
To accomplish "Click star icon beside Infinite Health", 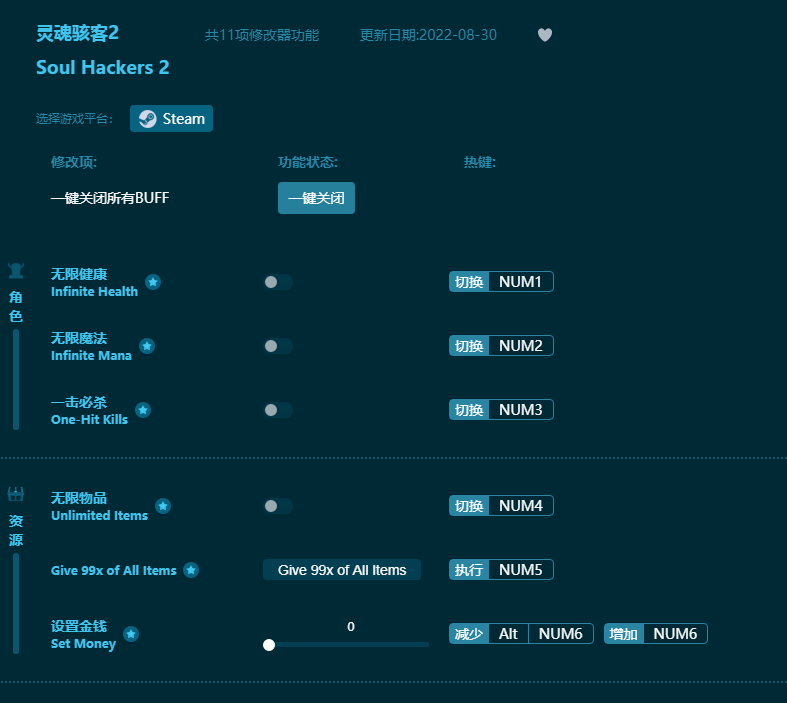I will pos(153,282).
